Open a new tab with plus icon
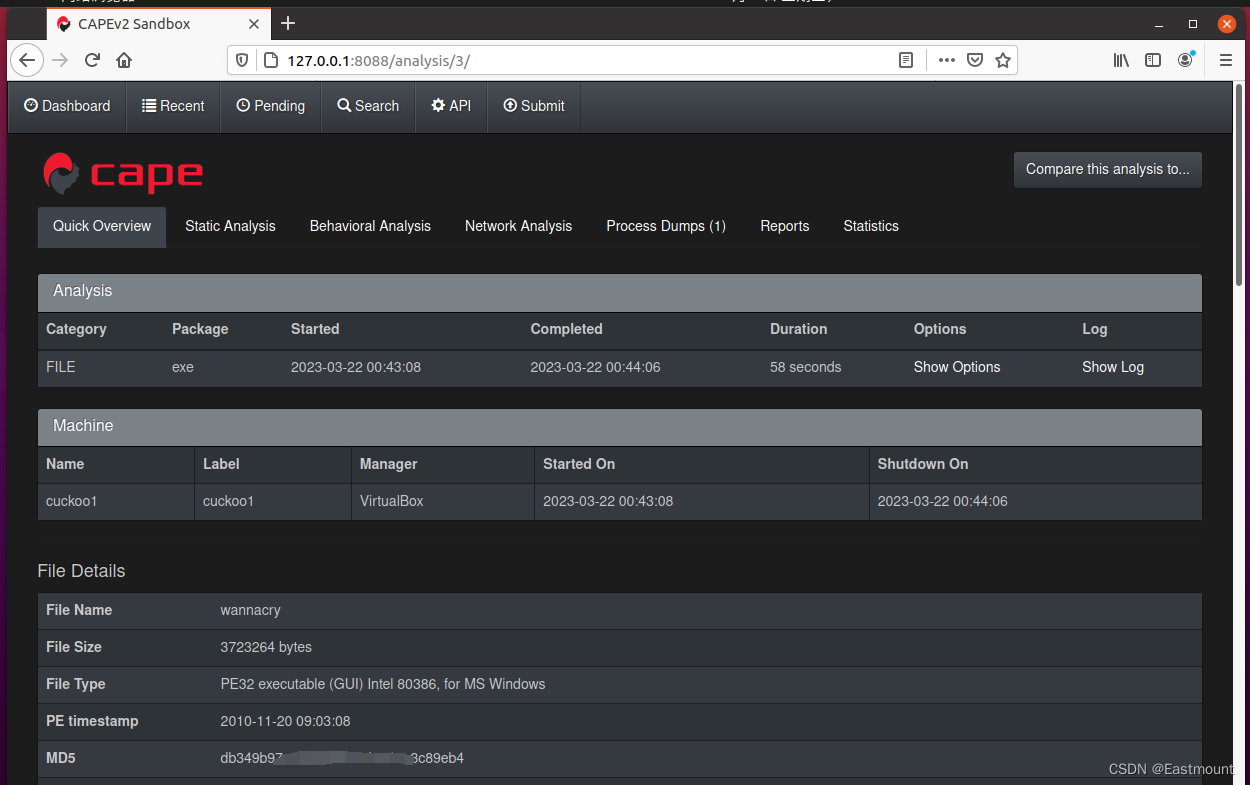 tap(288, 23)
